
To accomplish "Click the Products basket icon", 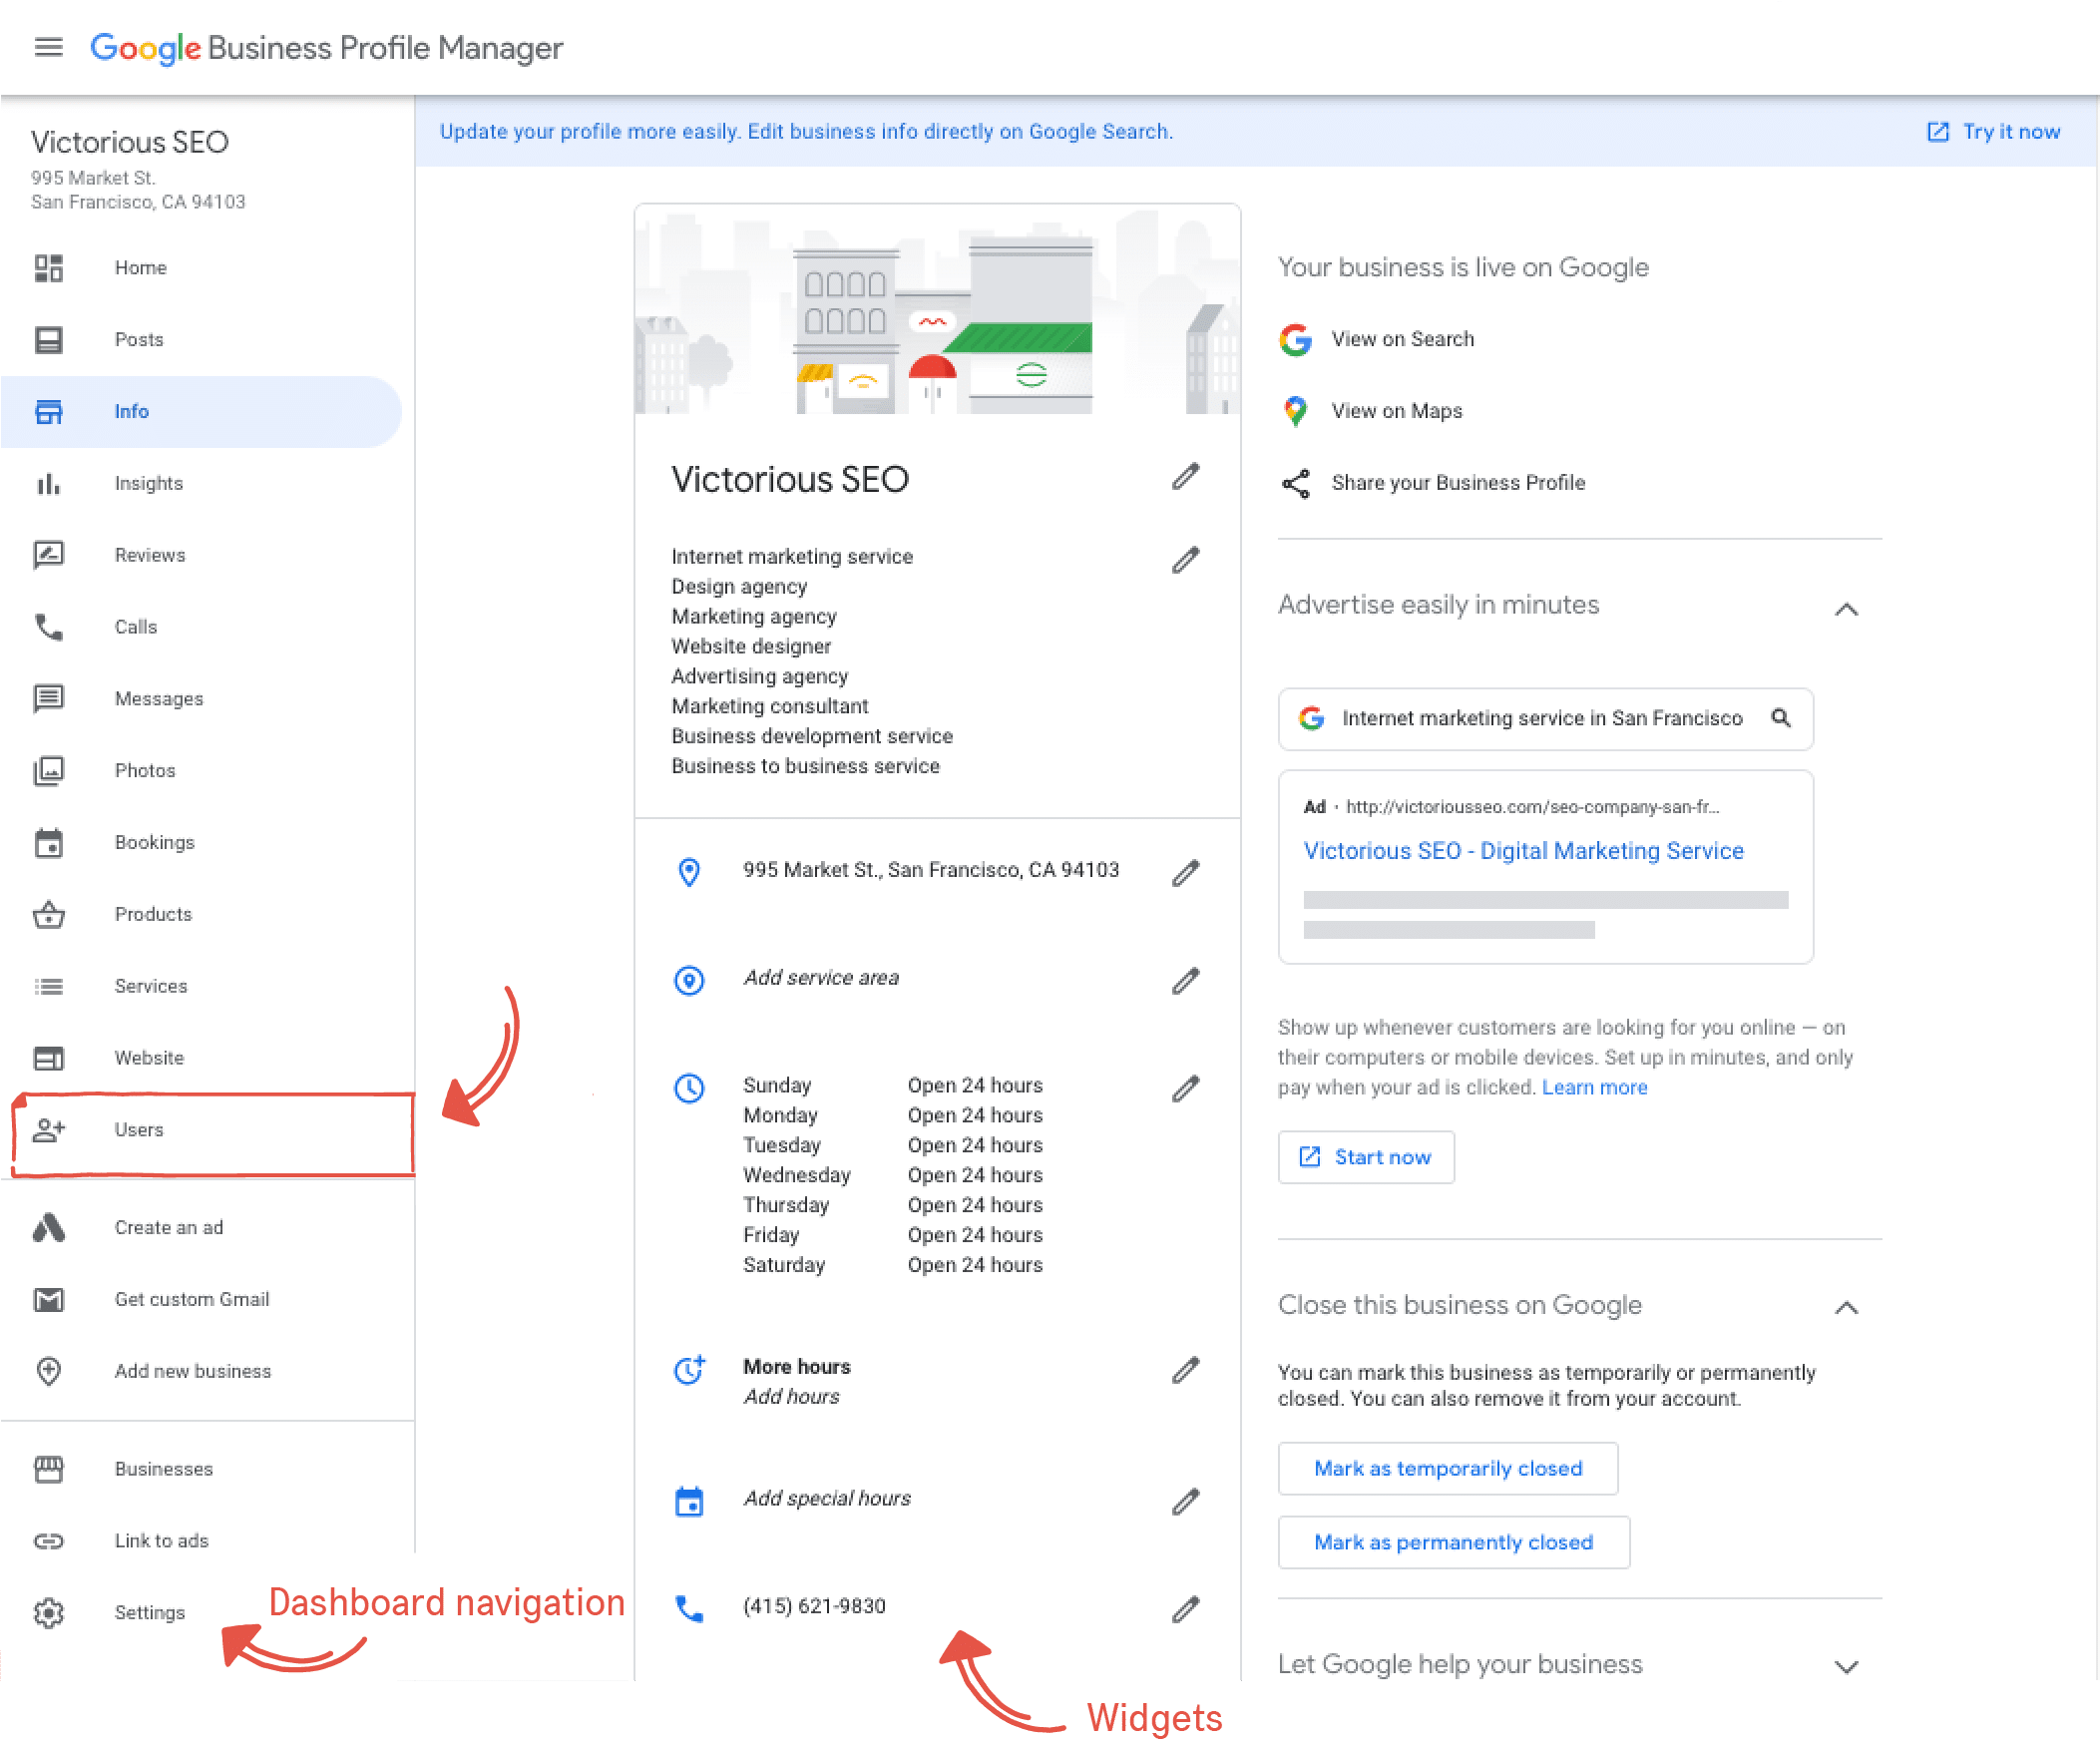I will (x=48, y=915).
